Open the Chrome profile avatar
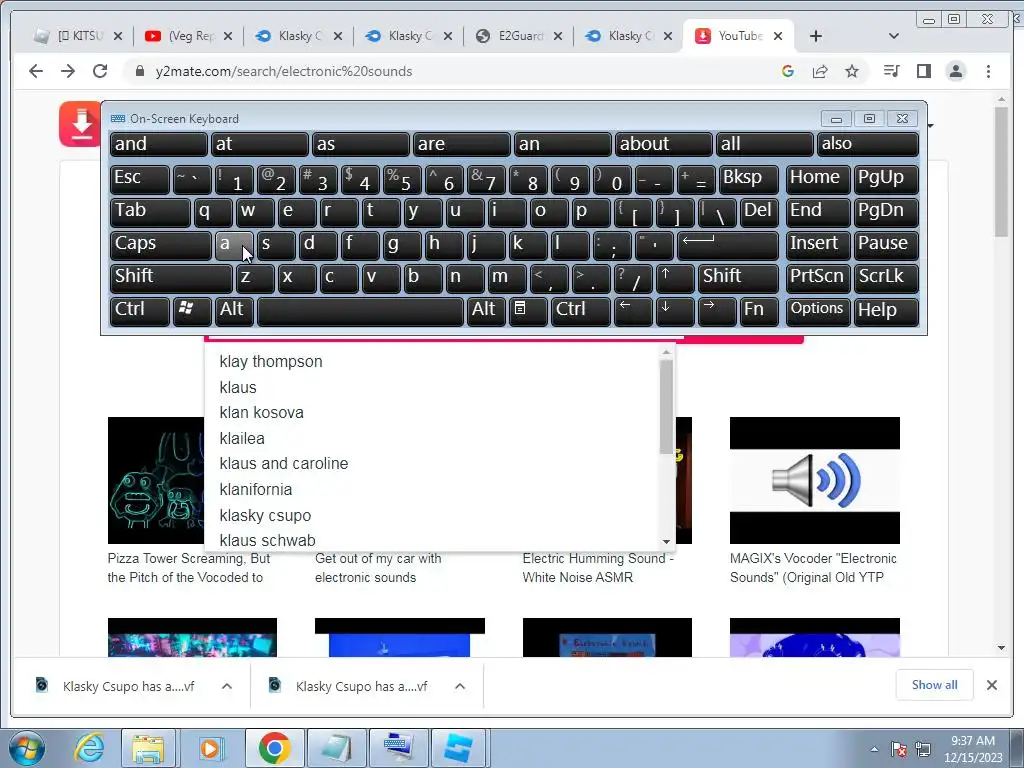Screen dimensions: 1024x768 (x=956, y=71)
